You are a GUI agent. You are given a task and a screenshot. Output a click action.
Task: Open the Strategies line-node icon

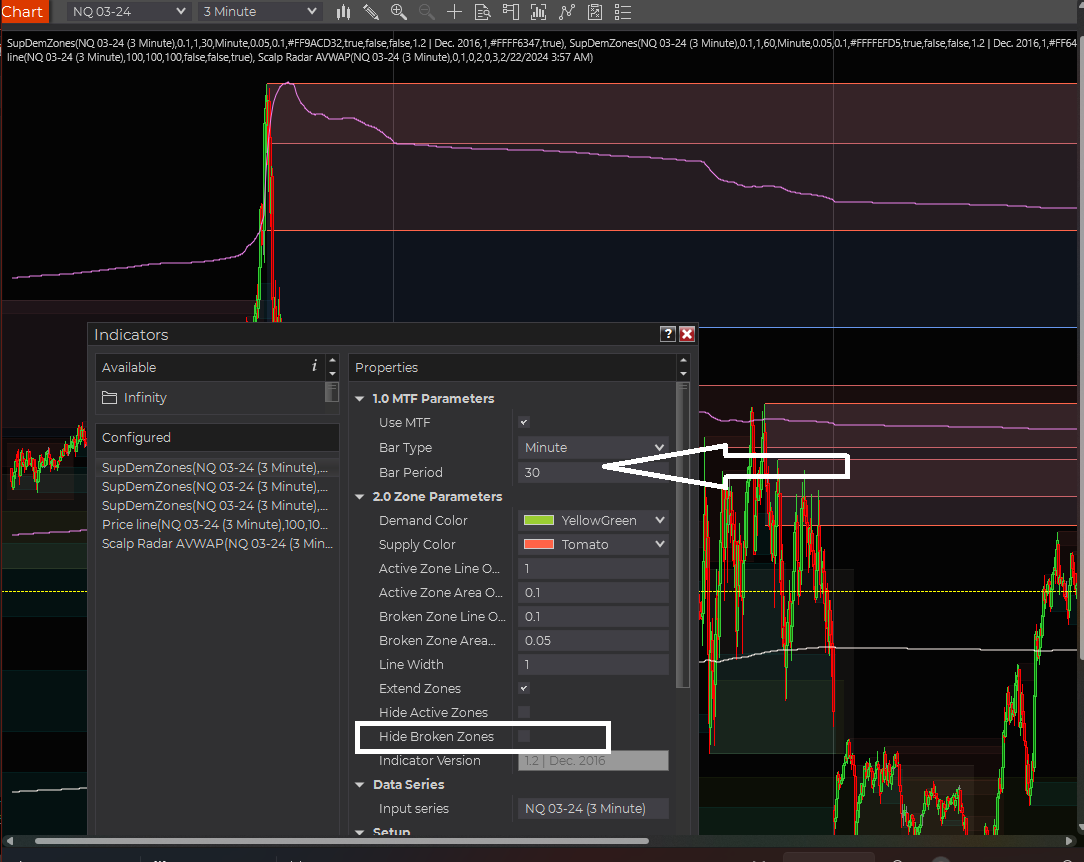coord(565,12)
